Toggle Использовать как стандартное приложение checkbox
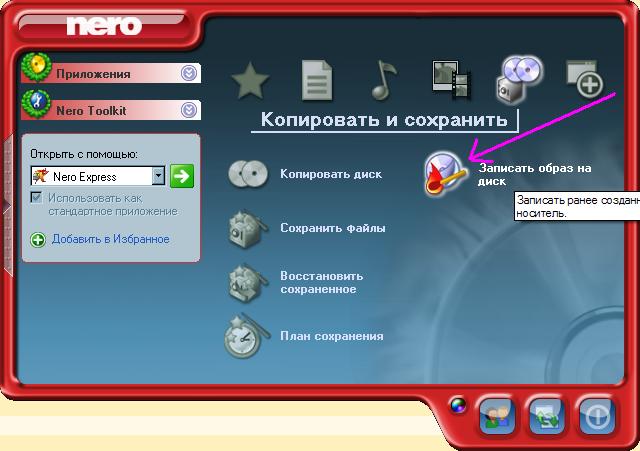 [x=36, y=198]
